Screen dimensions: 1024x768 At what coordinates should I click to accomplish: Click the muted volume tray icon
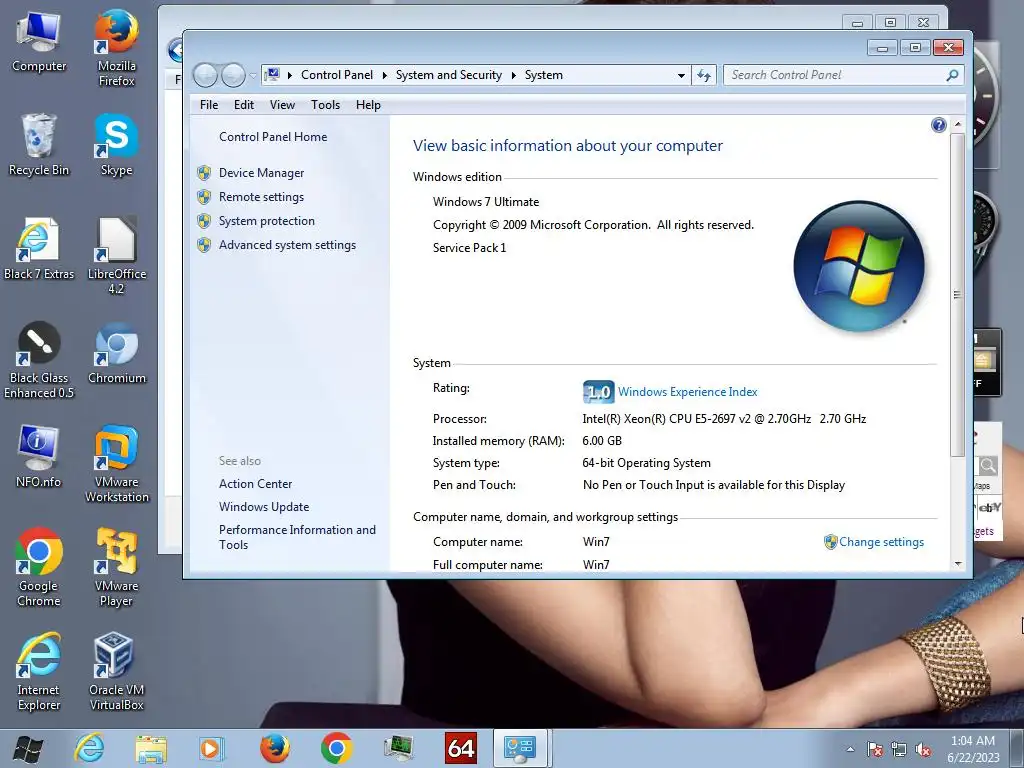point(923,750)
